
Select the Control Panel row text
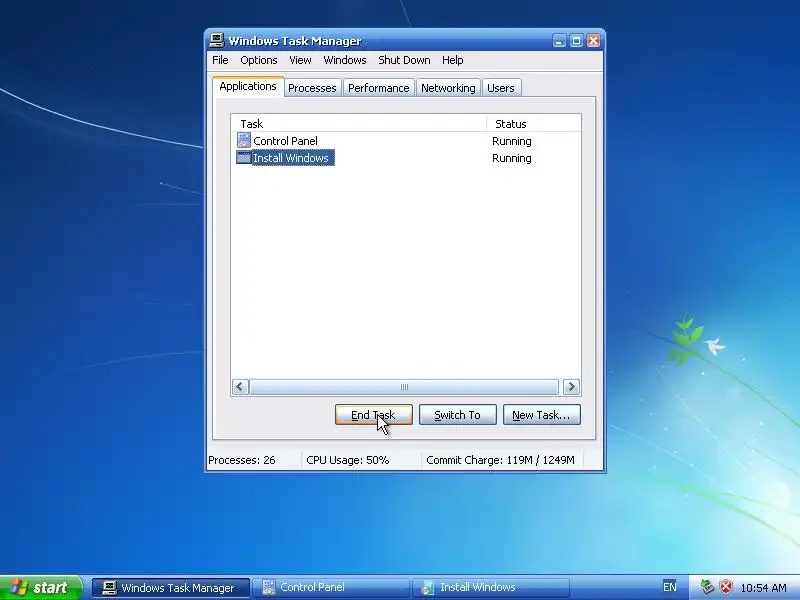point(285,141)
